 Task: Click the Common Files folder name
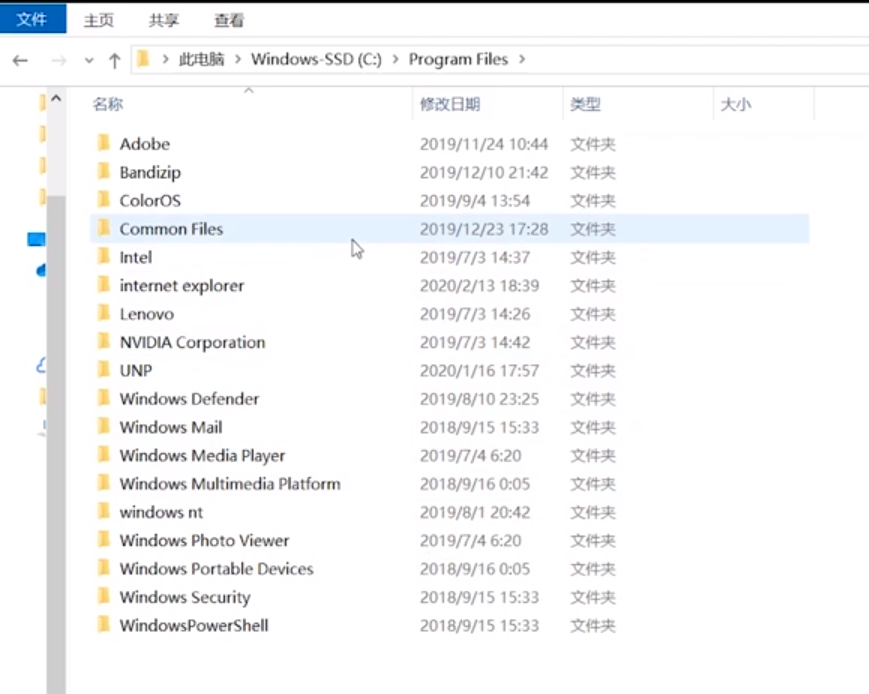point(171,229)
